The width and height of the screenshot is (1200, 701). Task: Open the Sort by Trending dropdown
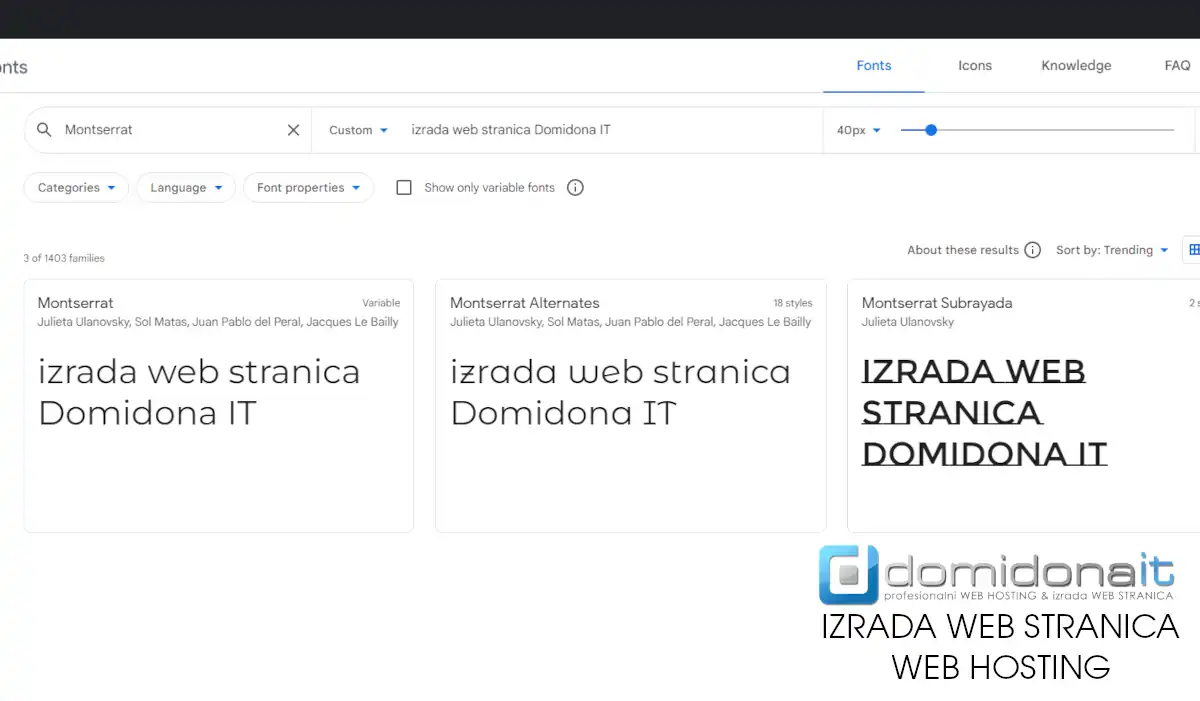coord(1112,250)
